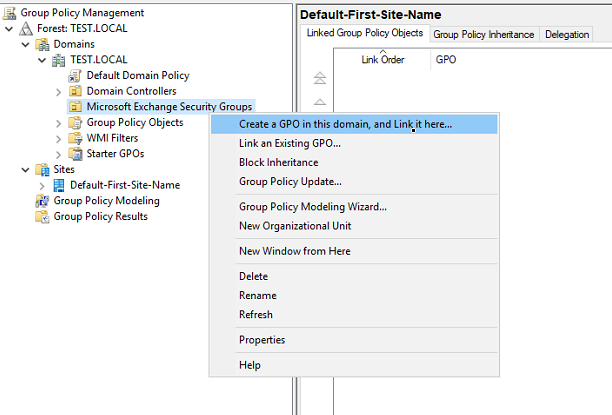Sort by the Link Order column header

[x=382, y=60]
